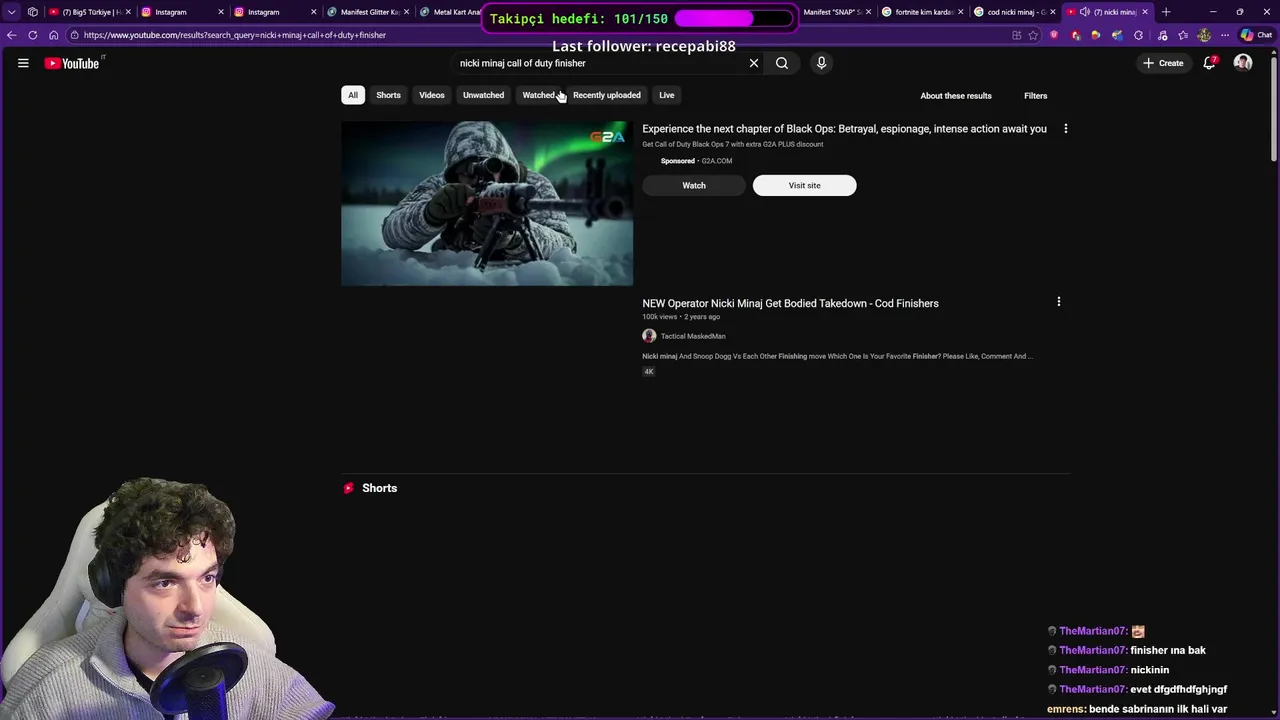Open NEW Operator Nicki Minaj video title

[x=790, y=303]
